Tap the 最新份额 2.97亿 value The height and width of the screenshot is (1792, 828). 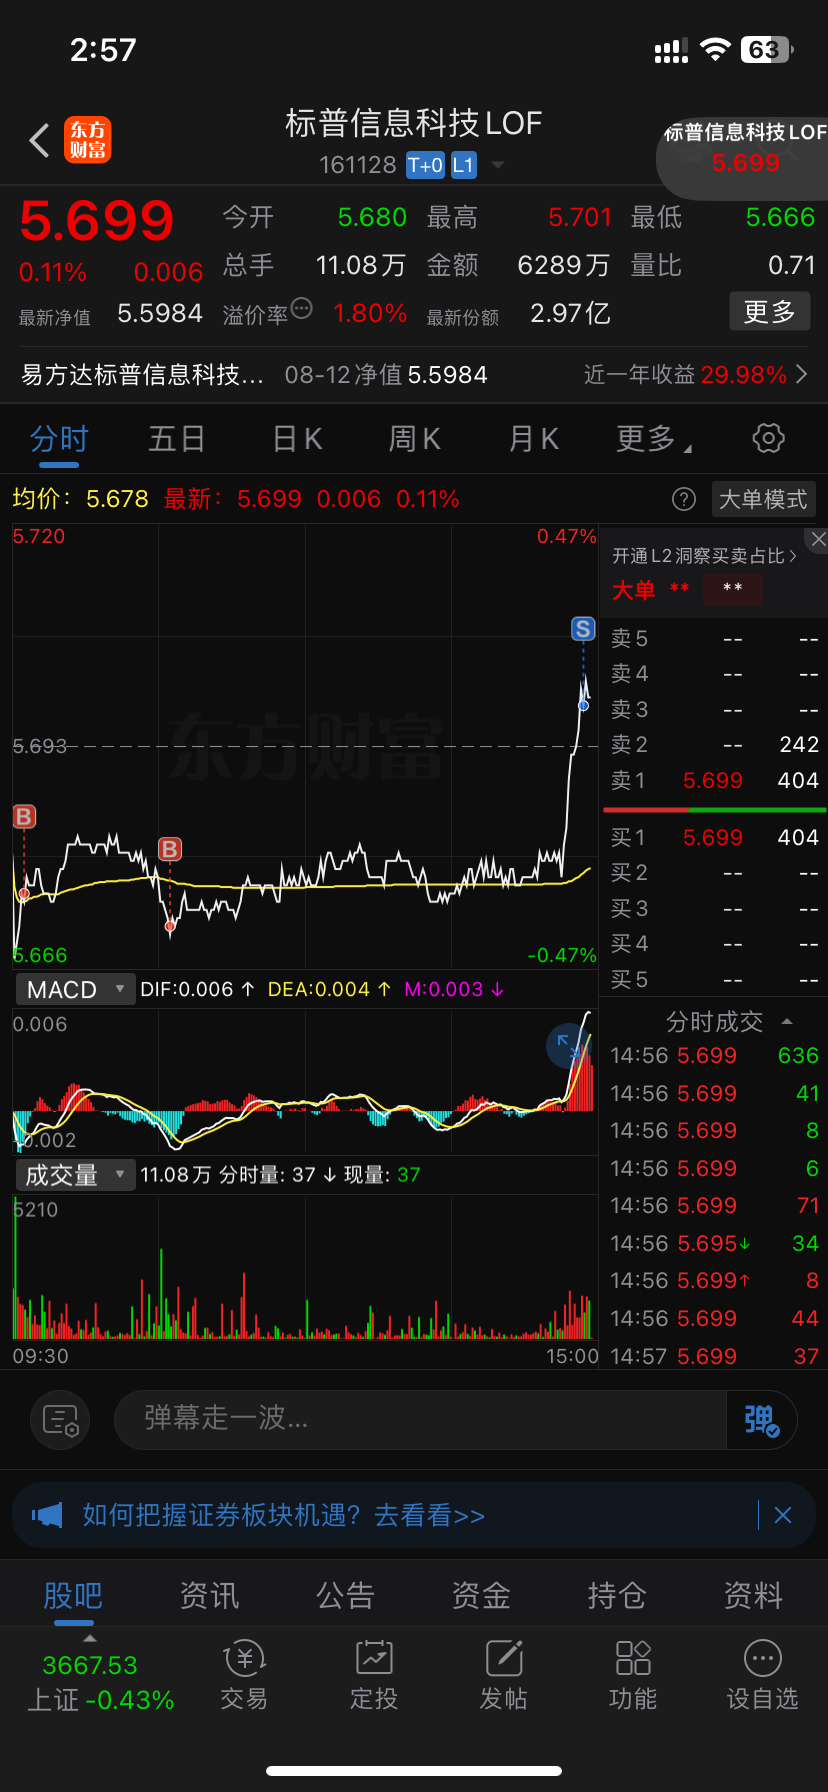point(571,314)
